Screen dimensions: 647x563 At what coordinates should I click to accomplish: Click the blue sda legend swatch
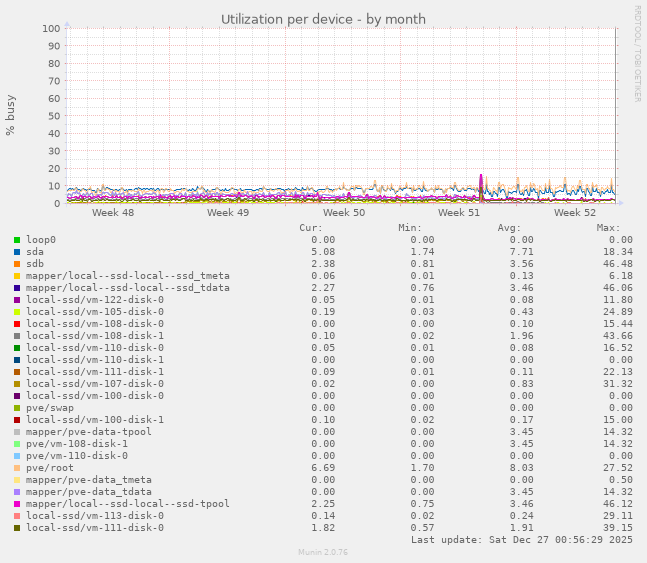(17, 252)
